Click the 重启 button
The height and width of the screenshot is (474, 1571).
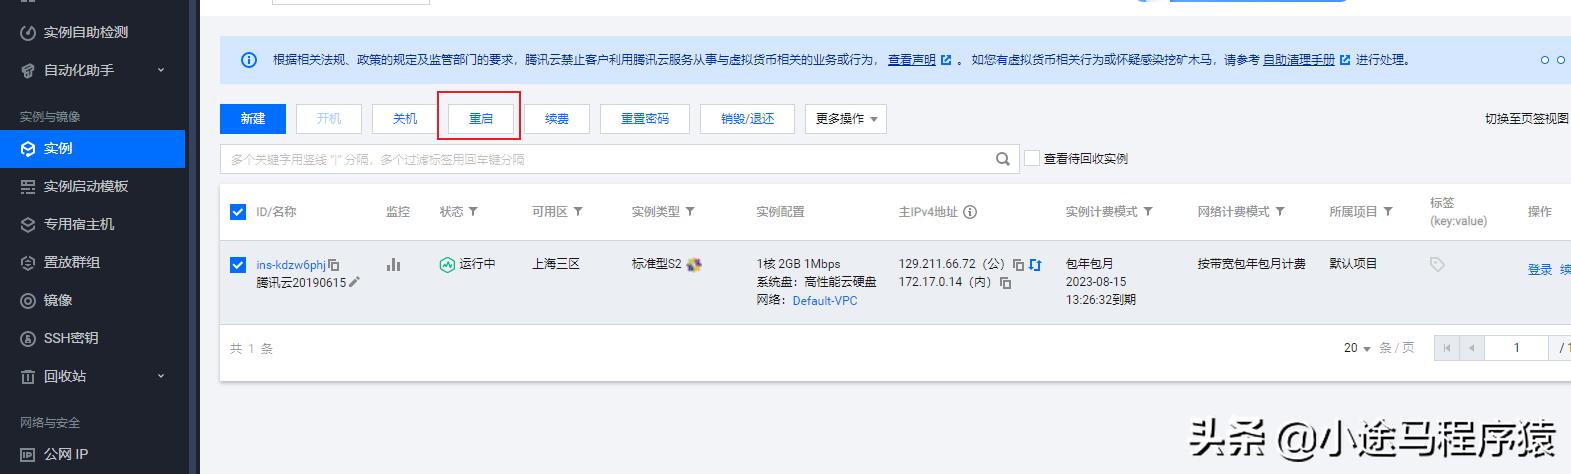(481, 119)
